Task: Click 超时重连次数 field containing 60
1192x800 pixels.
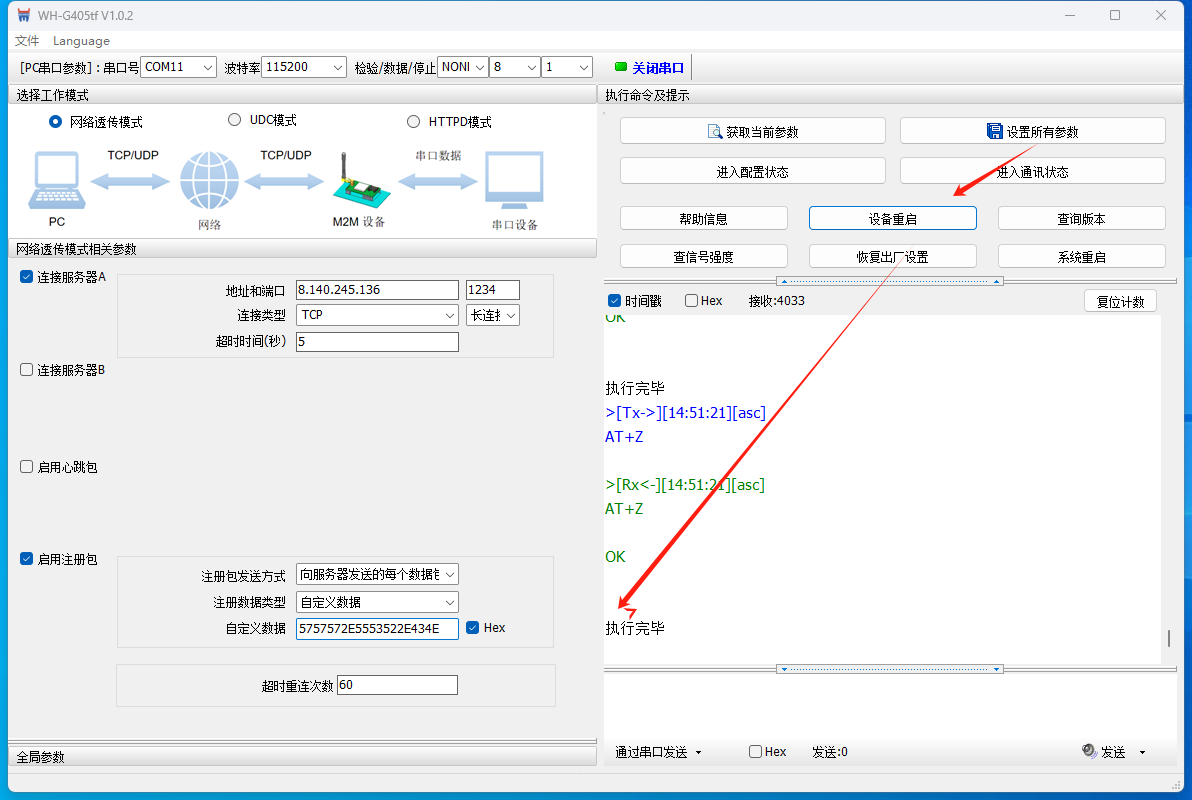Action: (398, 685)
